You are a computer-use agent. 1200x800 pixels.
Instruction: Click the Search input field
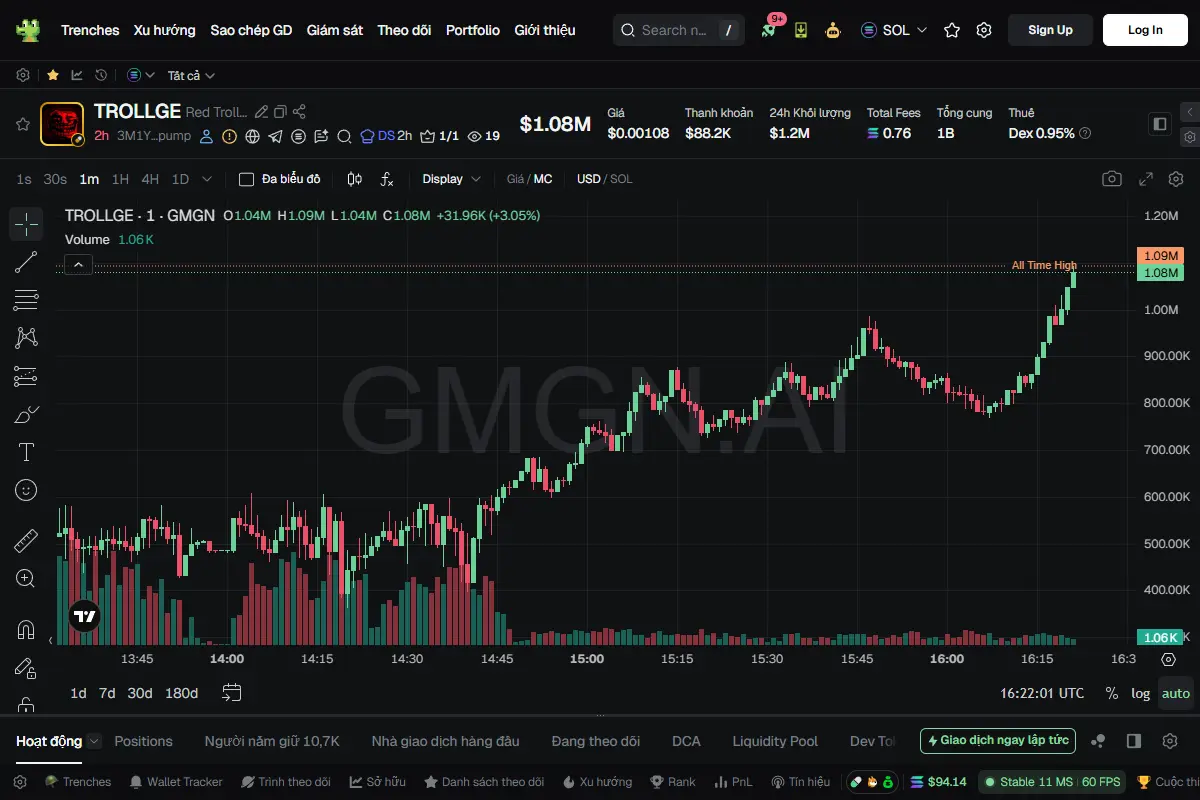[x=679, y=30]
